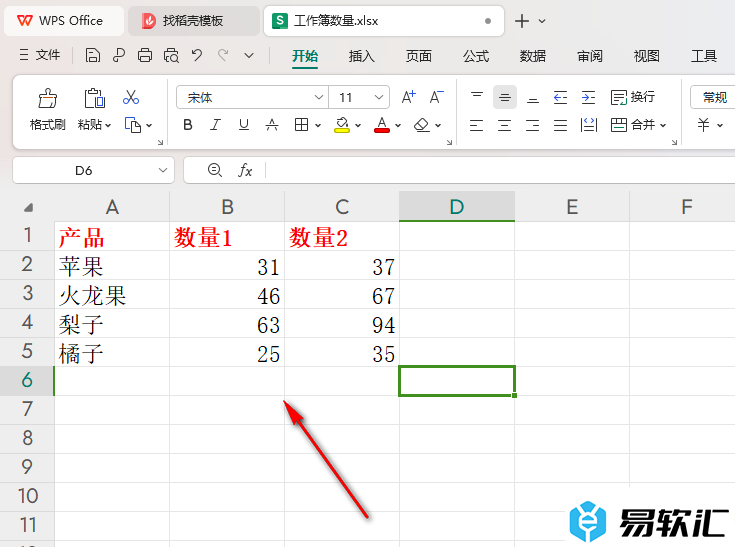Click the Copy icon
The image size is (735, 547).
tap(133, 125)
